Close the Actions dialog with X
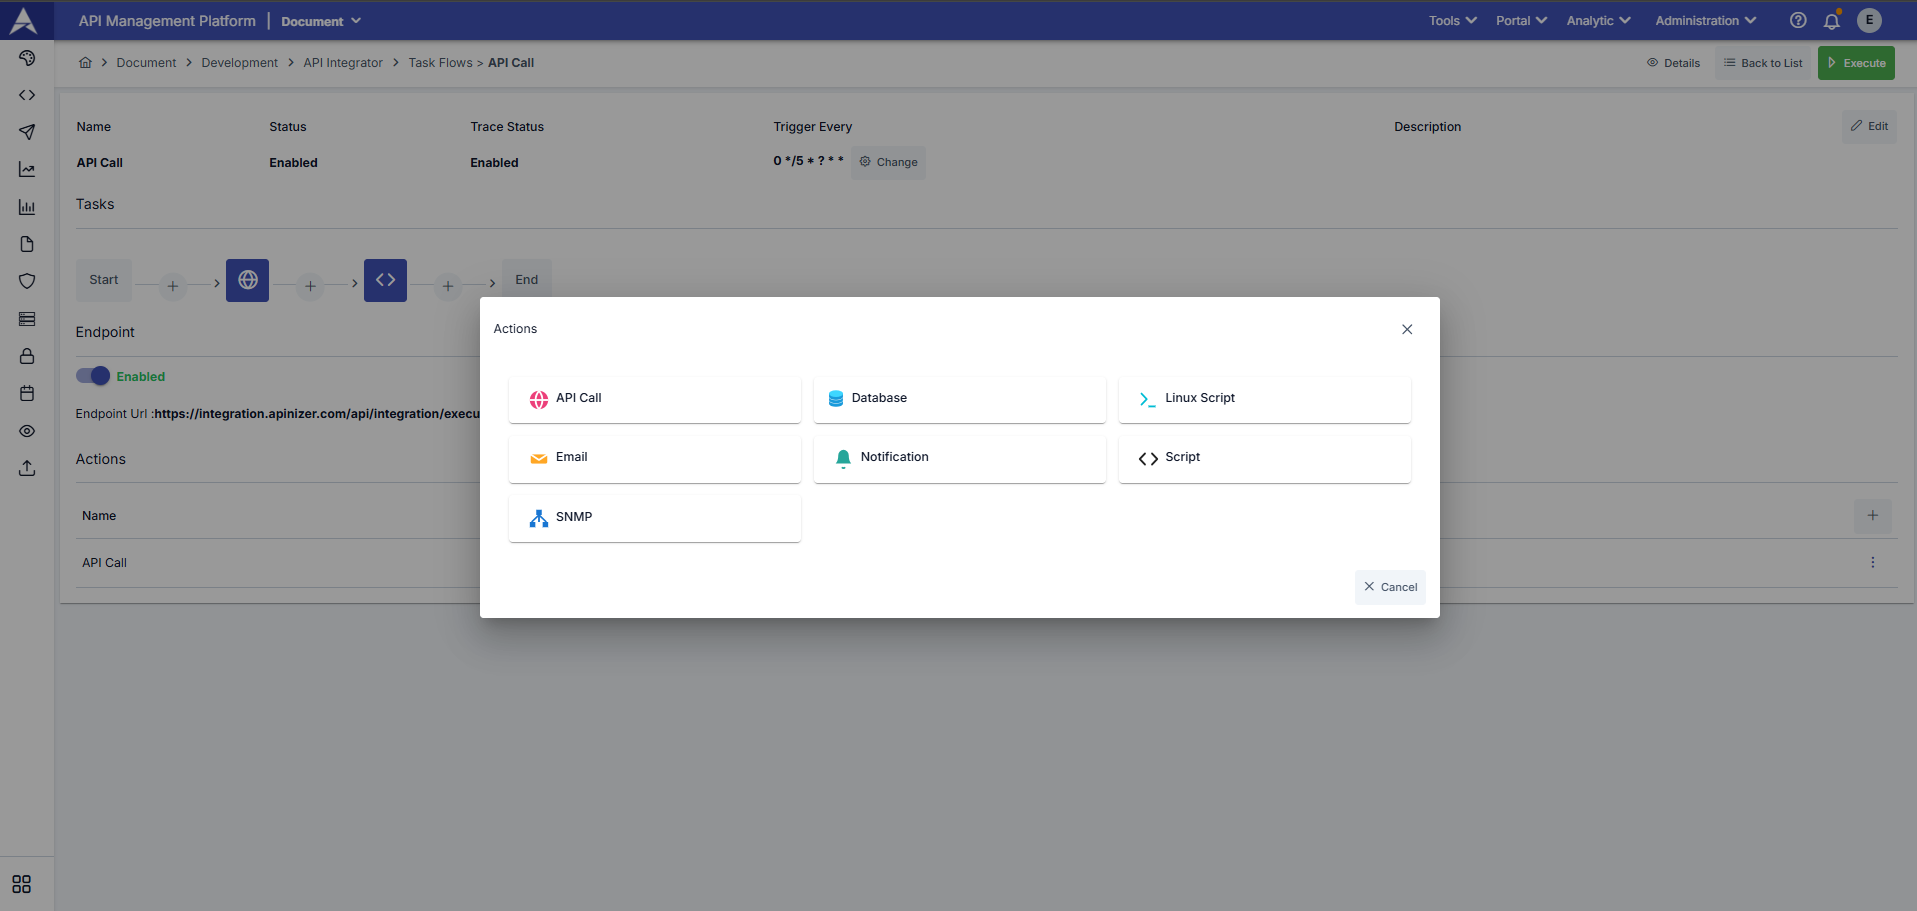The image size is (1917, 911). tap(1406, 329)
